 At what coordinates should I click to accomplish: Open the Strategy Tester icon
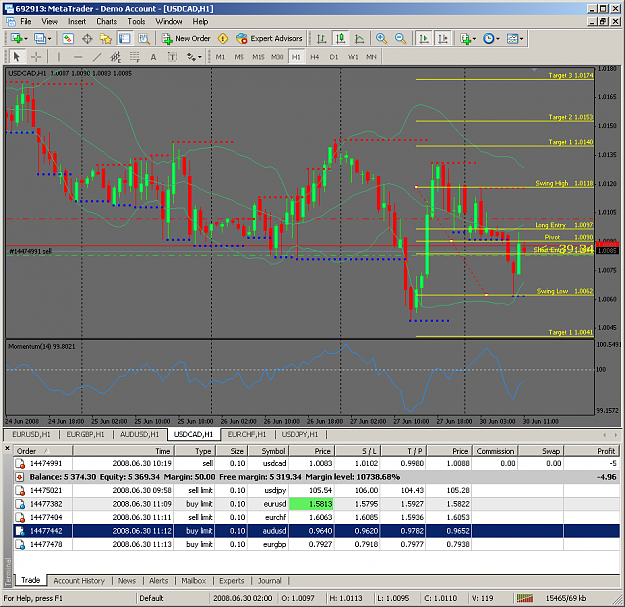click(144, 39)
